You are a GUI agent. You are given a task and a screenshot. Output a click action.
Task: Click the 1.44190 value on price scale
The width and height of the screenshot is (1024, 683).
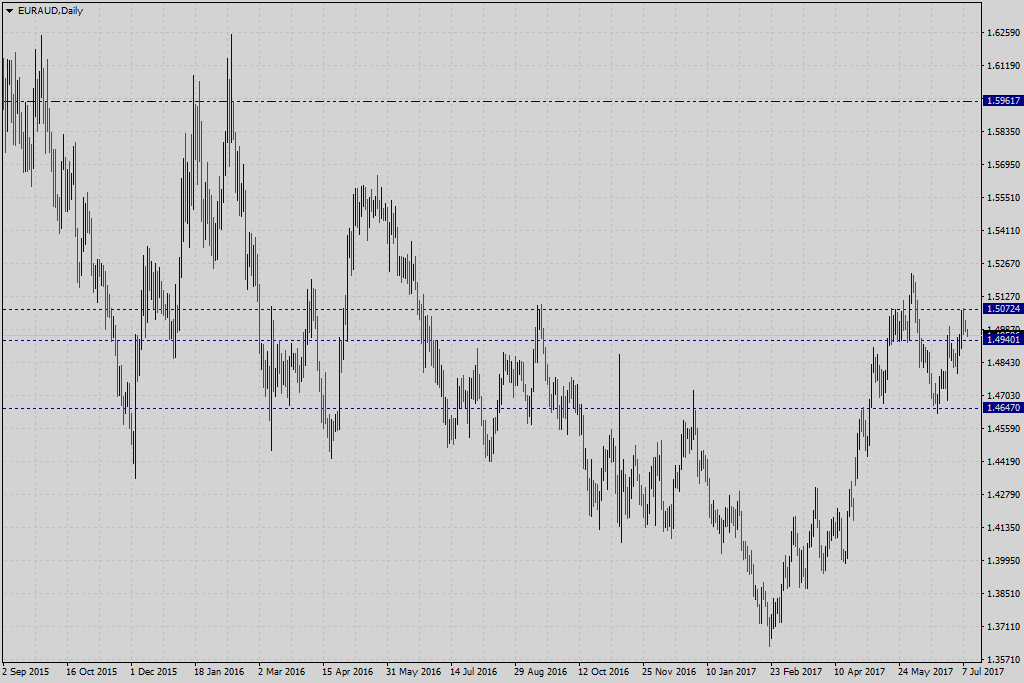click(x=1001, y=462)
